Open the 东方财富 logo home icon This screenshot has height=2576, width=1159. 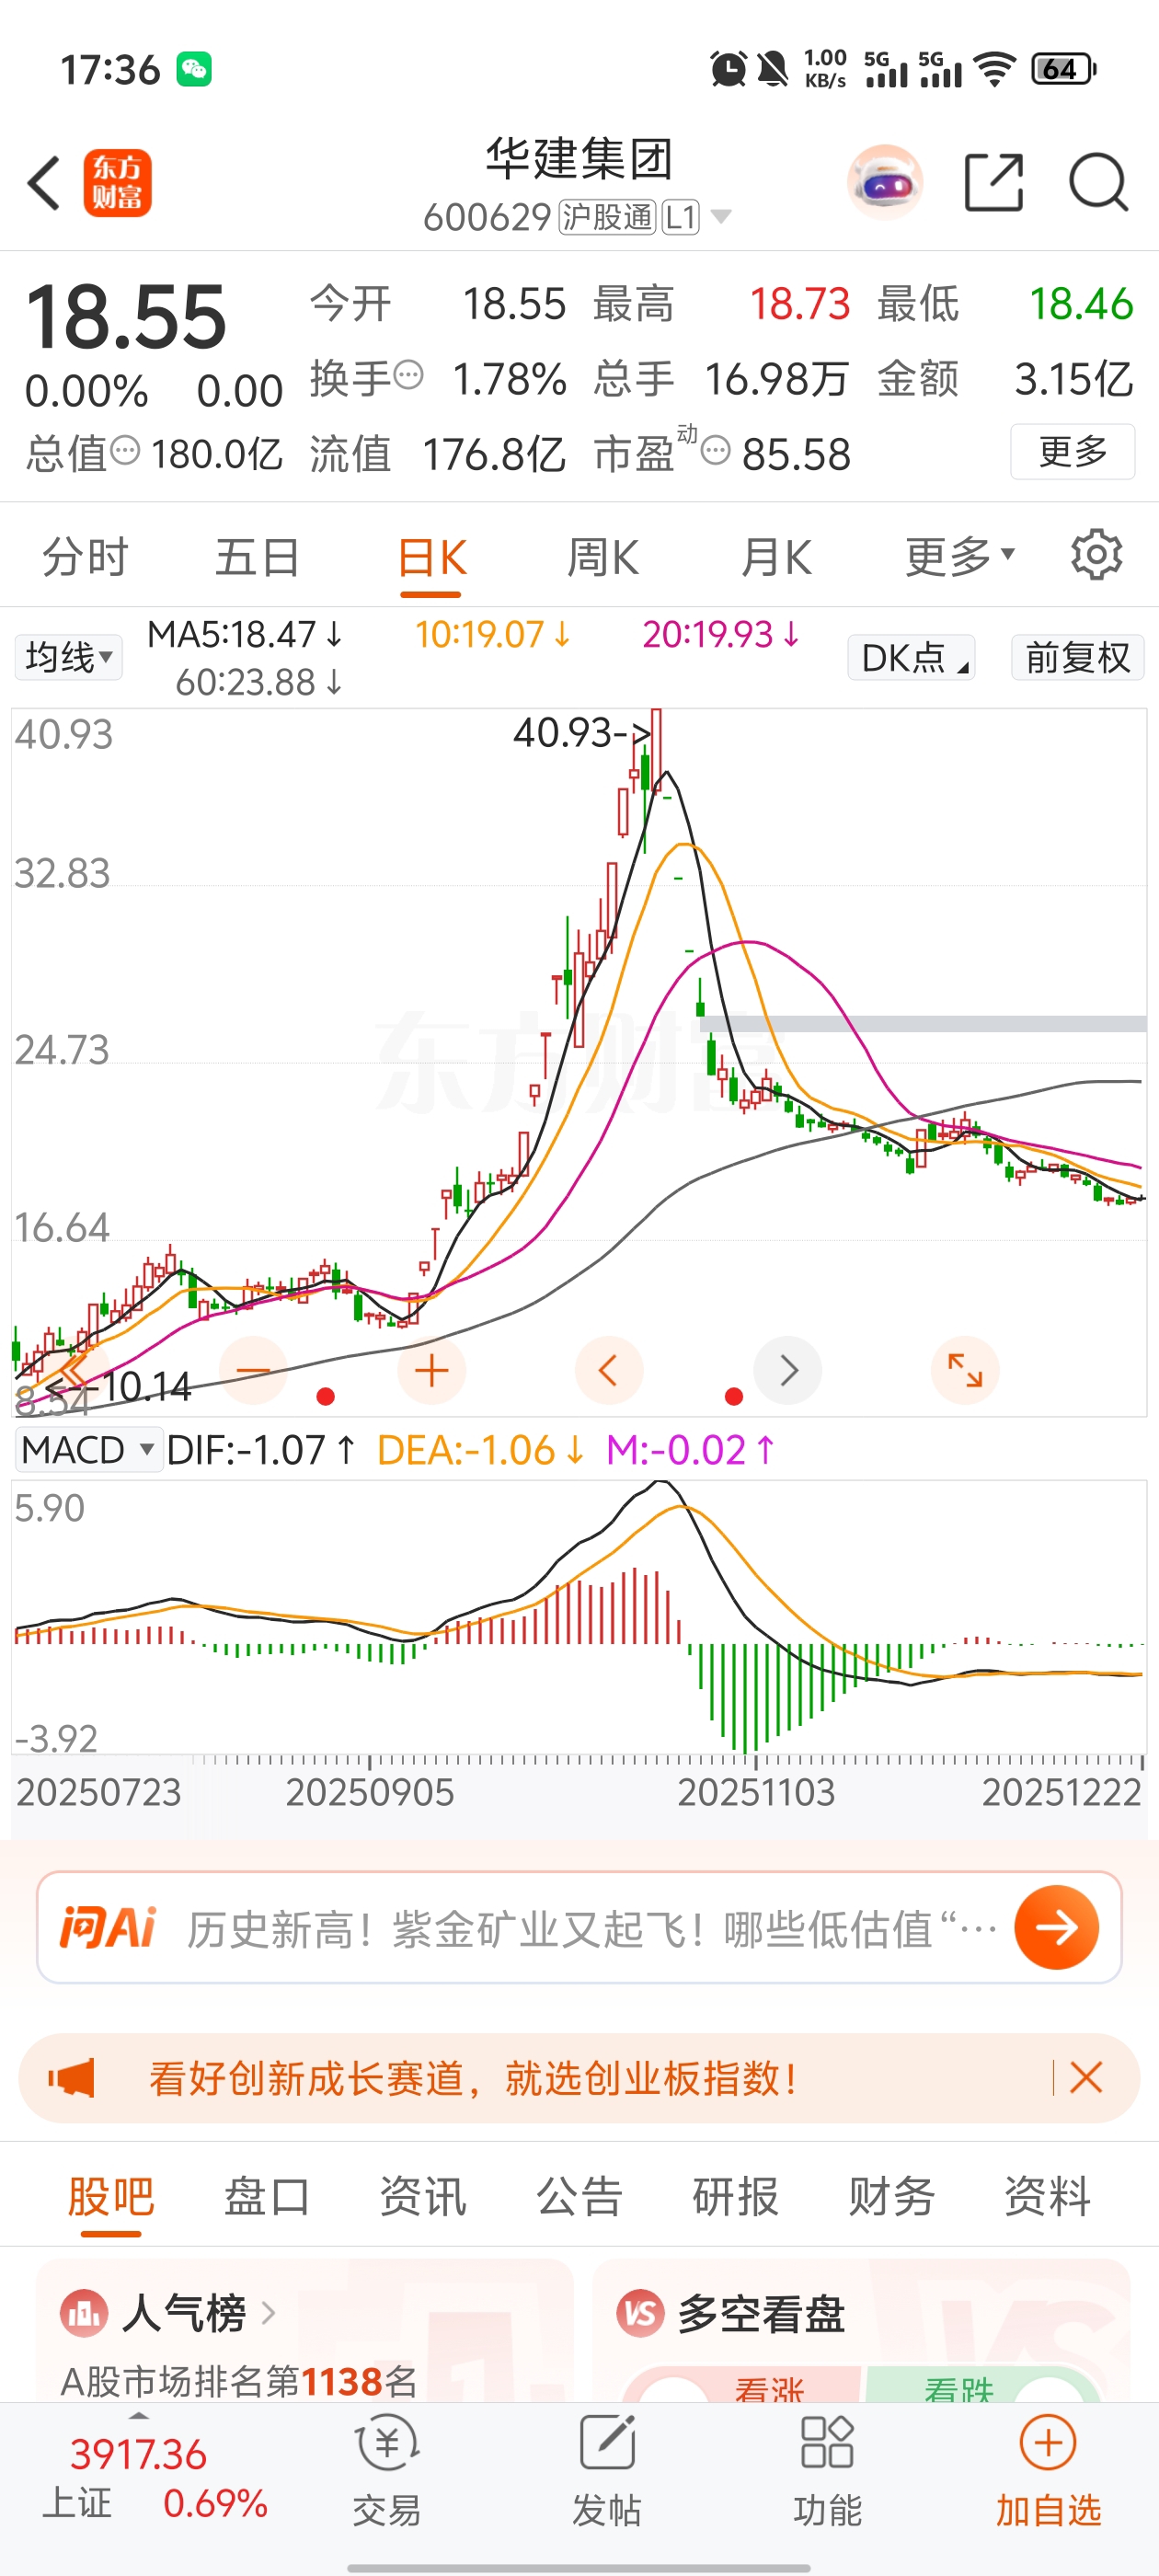[x=117, y=183]
